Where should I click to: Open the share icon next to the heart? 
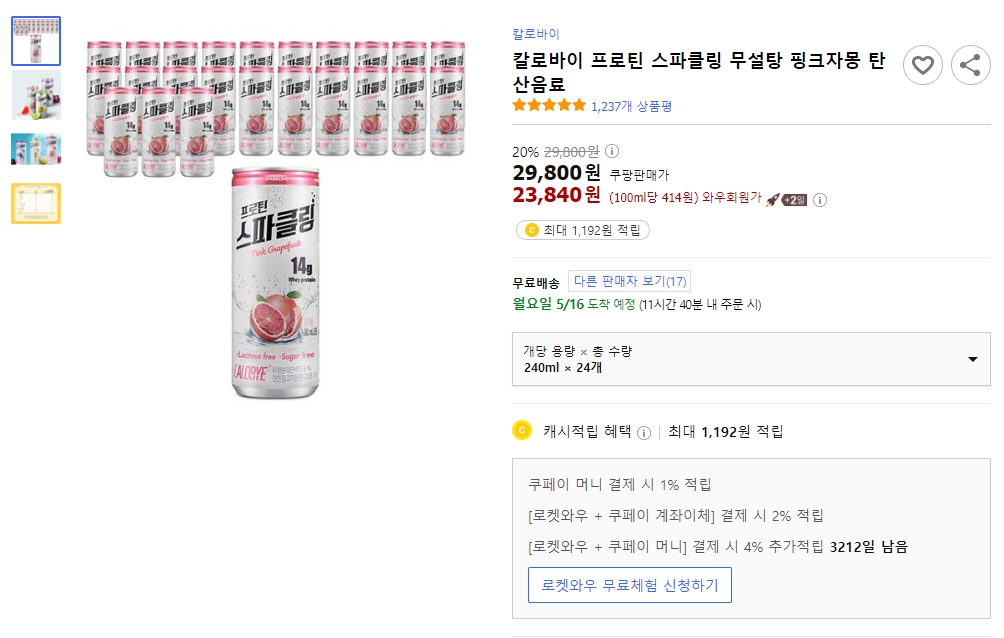pos(969,64)
